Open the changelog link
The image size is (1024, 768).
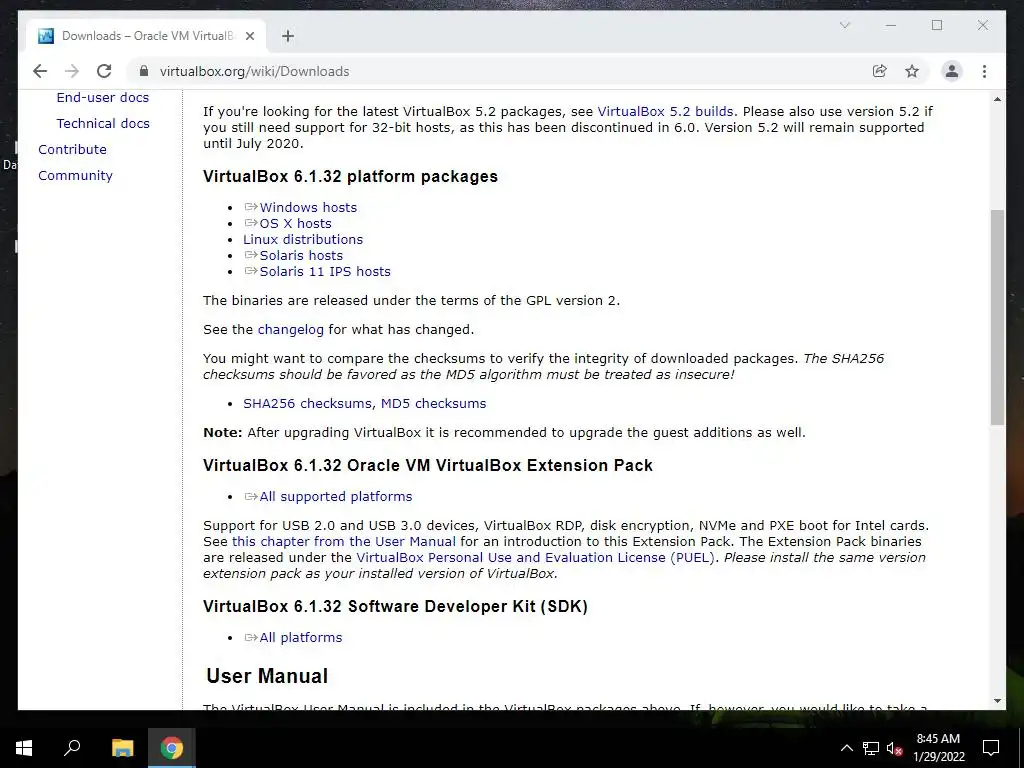tap(291, 330)
